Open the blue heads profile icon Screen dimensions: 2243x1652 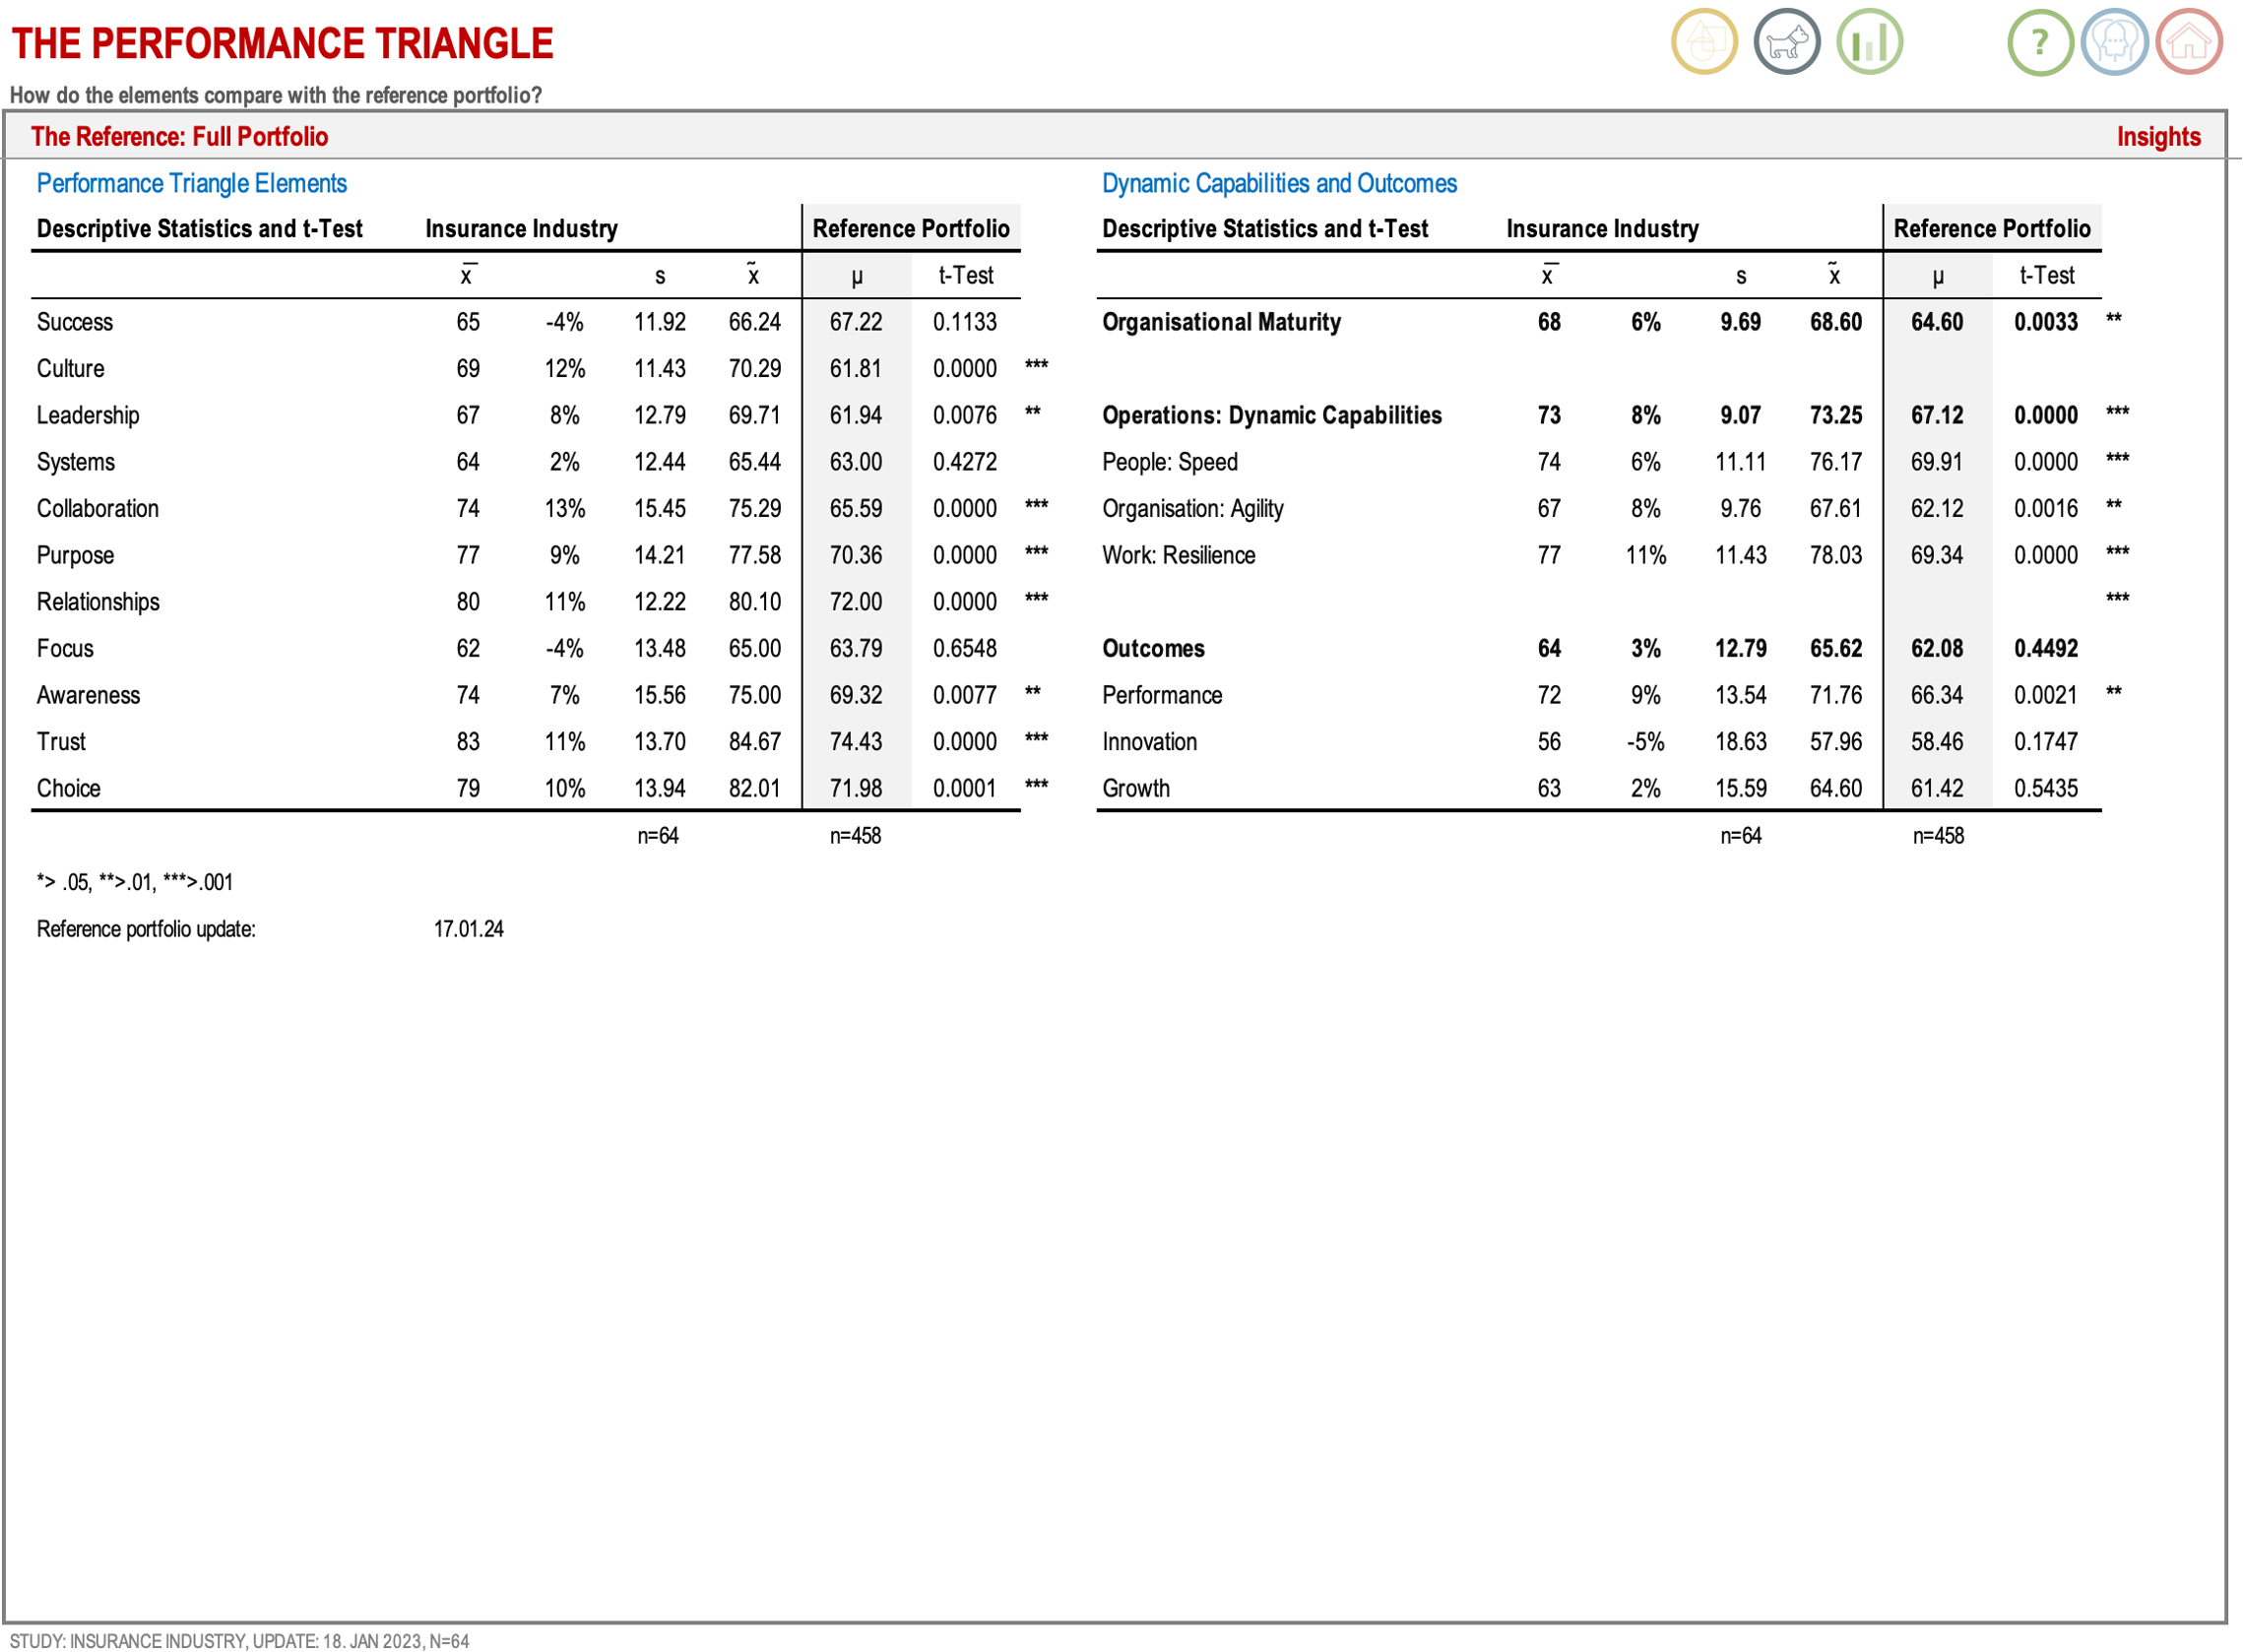2115,42
